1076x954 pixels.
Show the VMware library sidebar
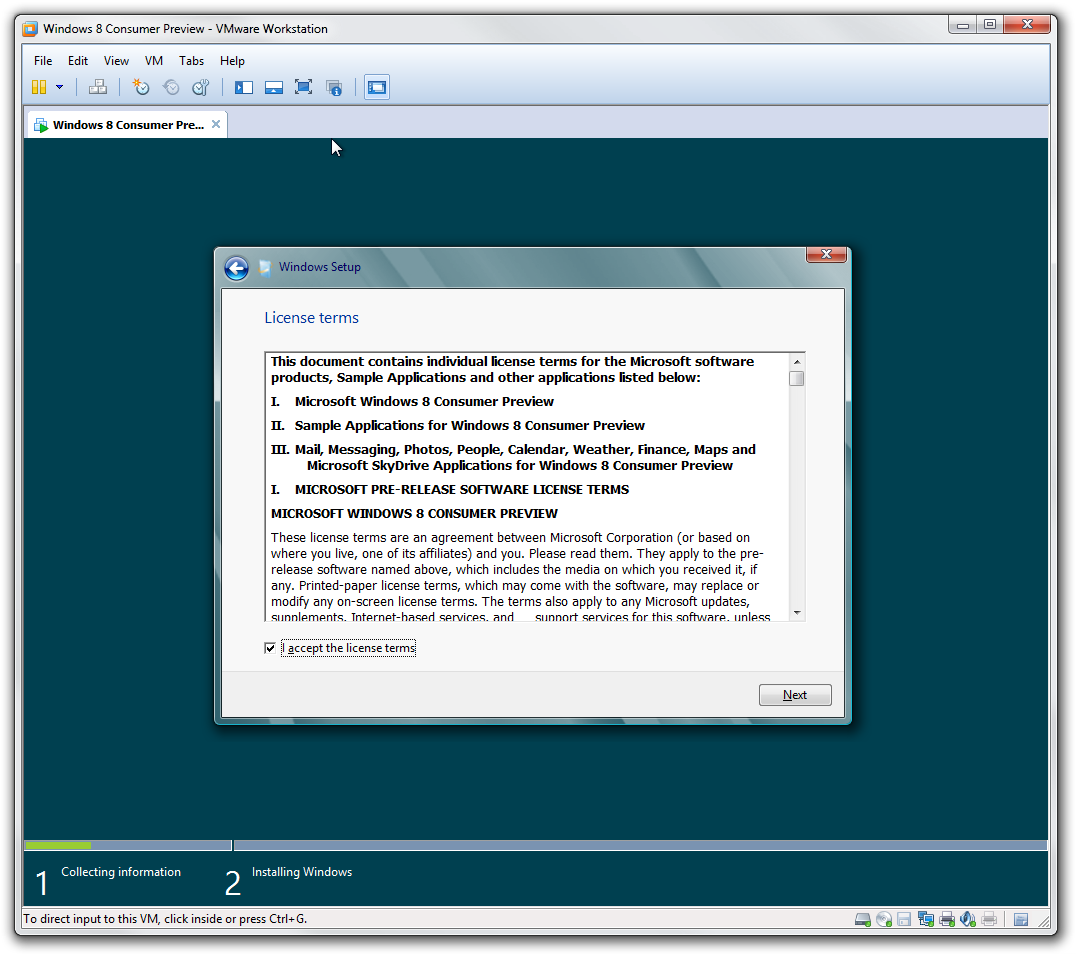coord(243,87)
